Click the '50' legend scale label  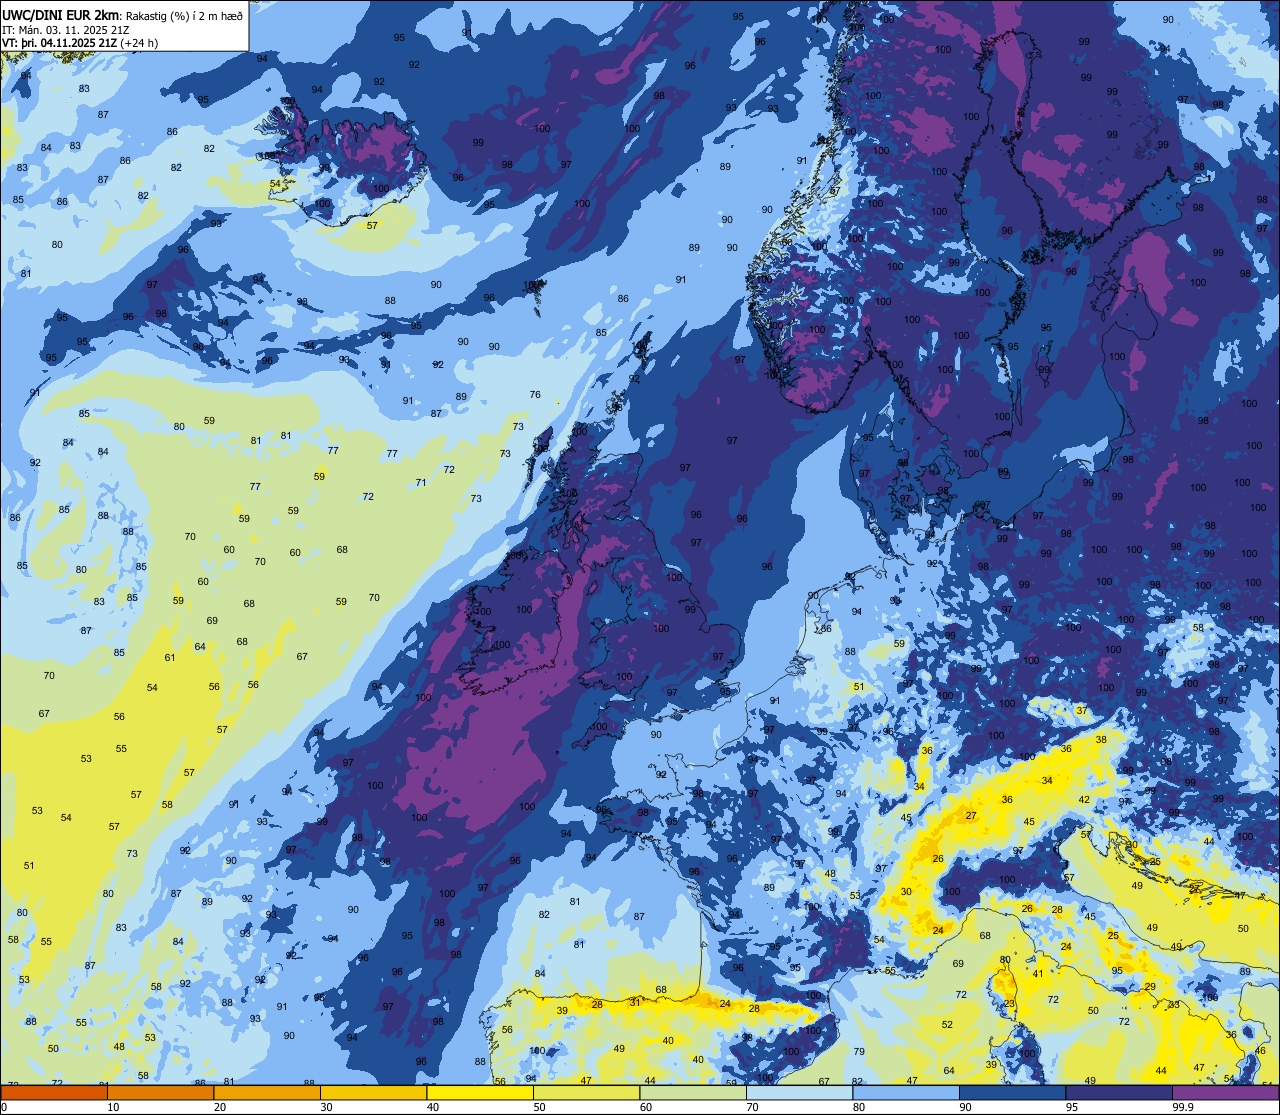tap(539, 1108)
